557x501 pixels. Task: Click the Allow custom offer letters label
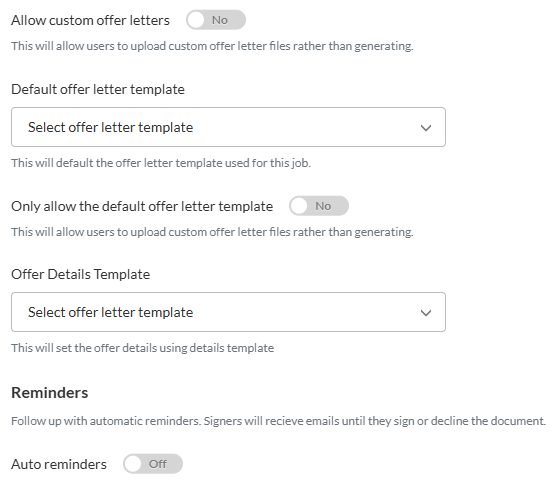point(90,21)
